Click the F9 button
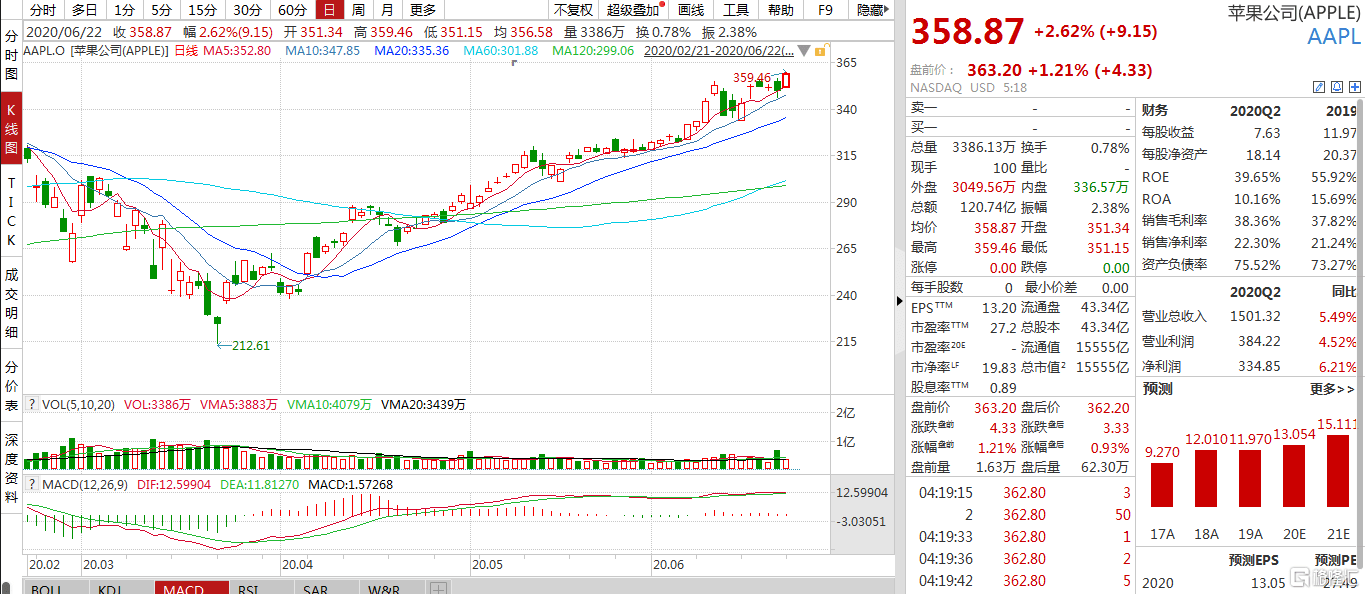This screenshot has height=594, width=1365. (x=825, y=10)
